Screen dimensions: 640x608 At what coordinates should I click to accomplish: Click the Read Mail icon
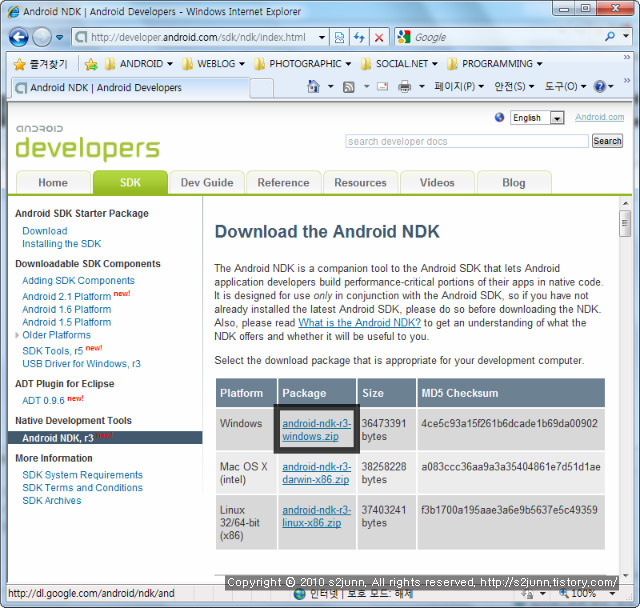382,87
